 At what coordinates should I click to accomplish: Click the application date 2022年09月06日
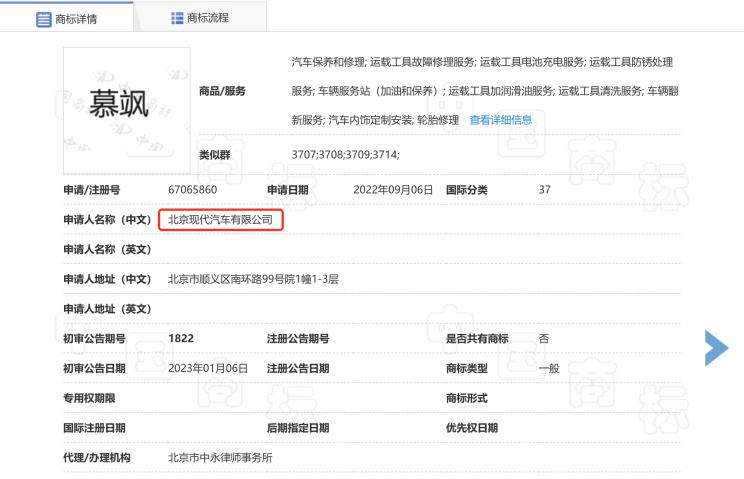click(x=393, y=189)
